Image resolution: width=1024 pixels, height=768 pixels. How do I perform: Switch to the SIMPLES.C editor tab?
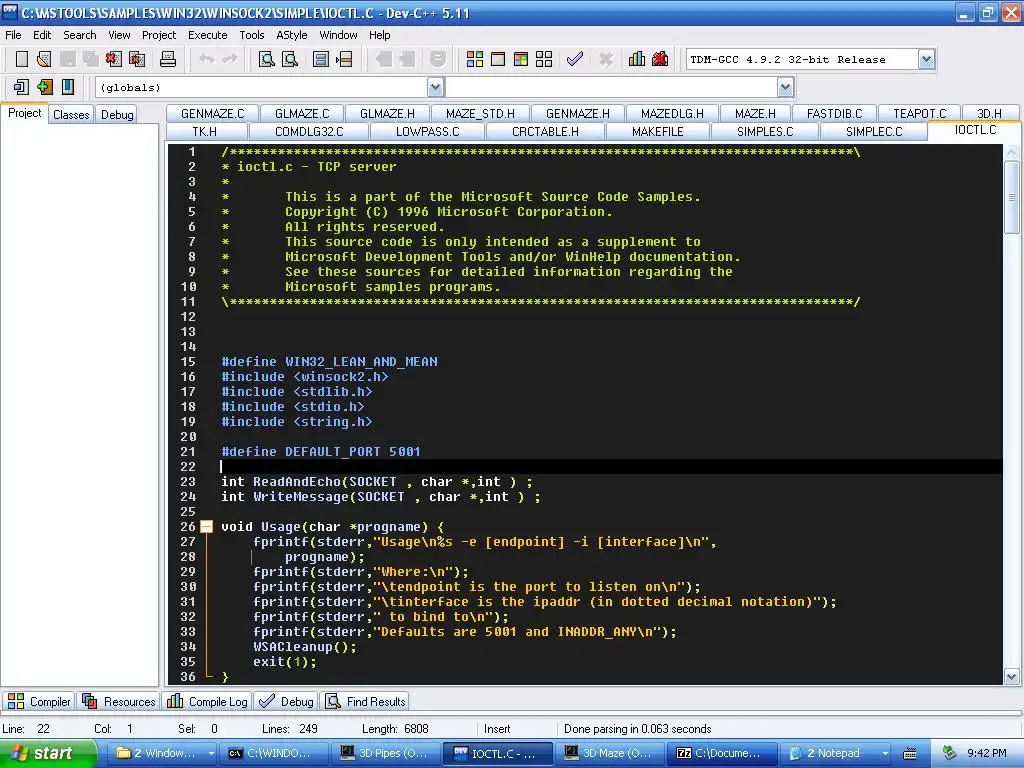(x=765, y=131)
